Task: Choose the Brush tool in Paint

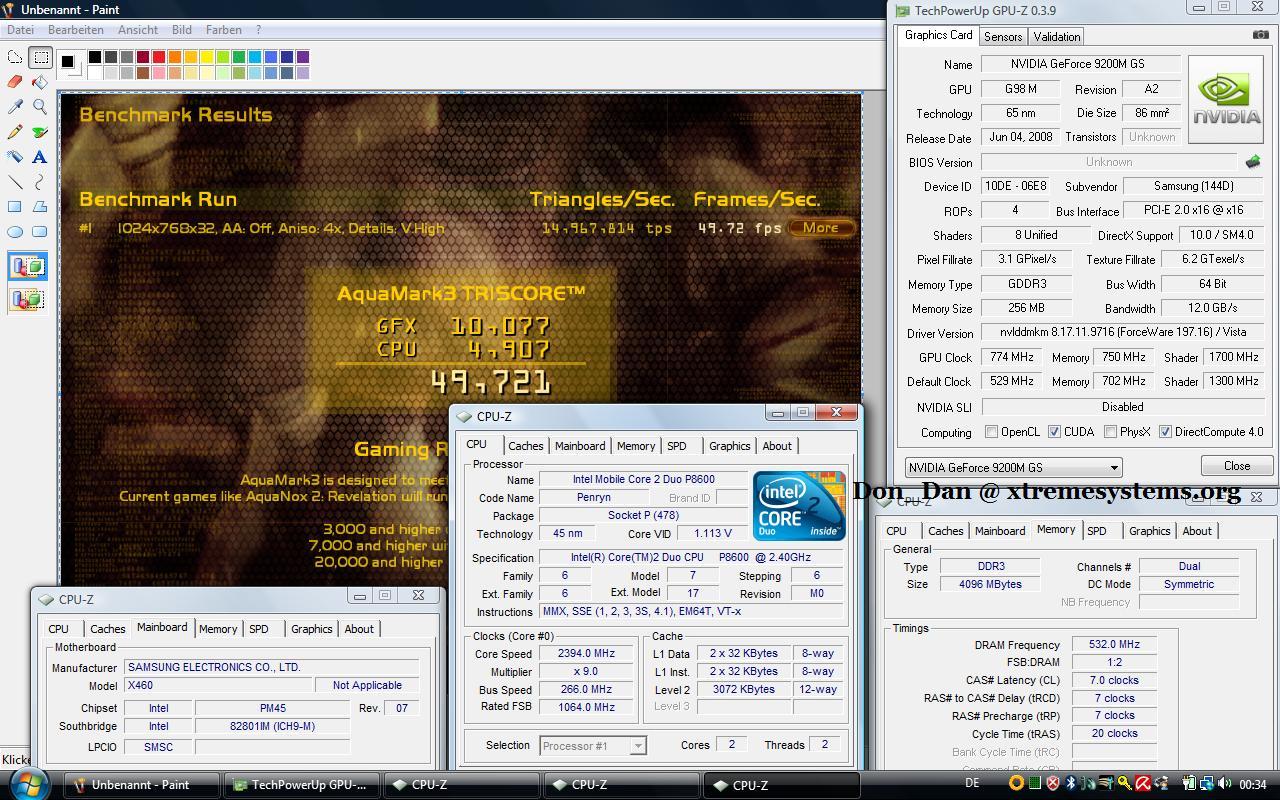Action: 40,132
